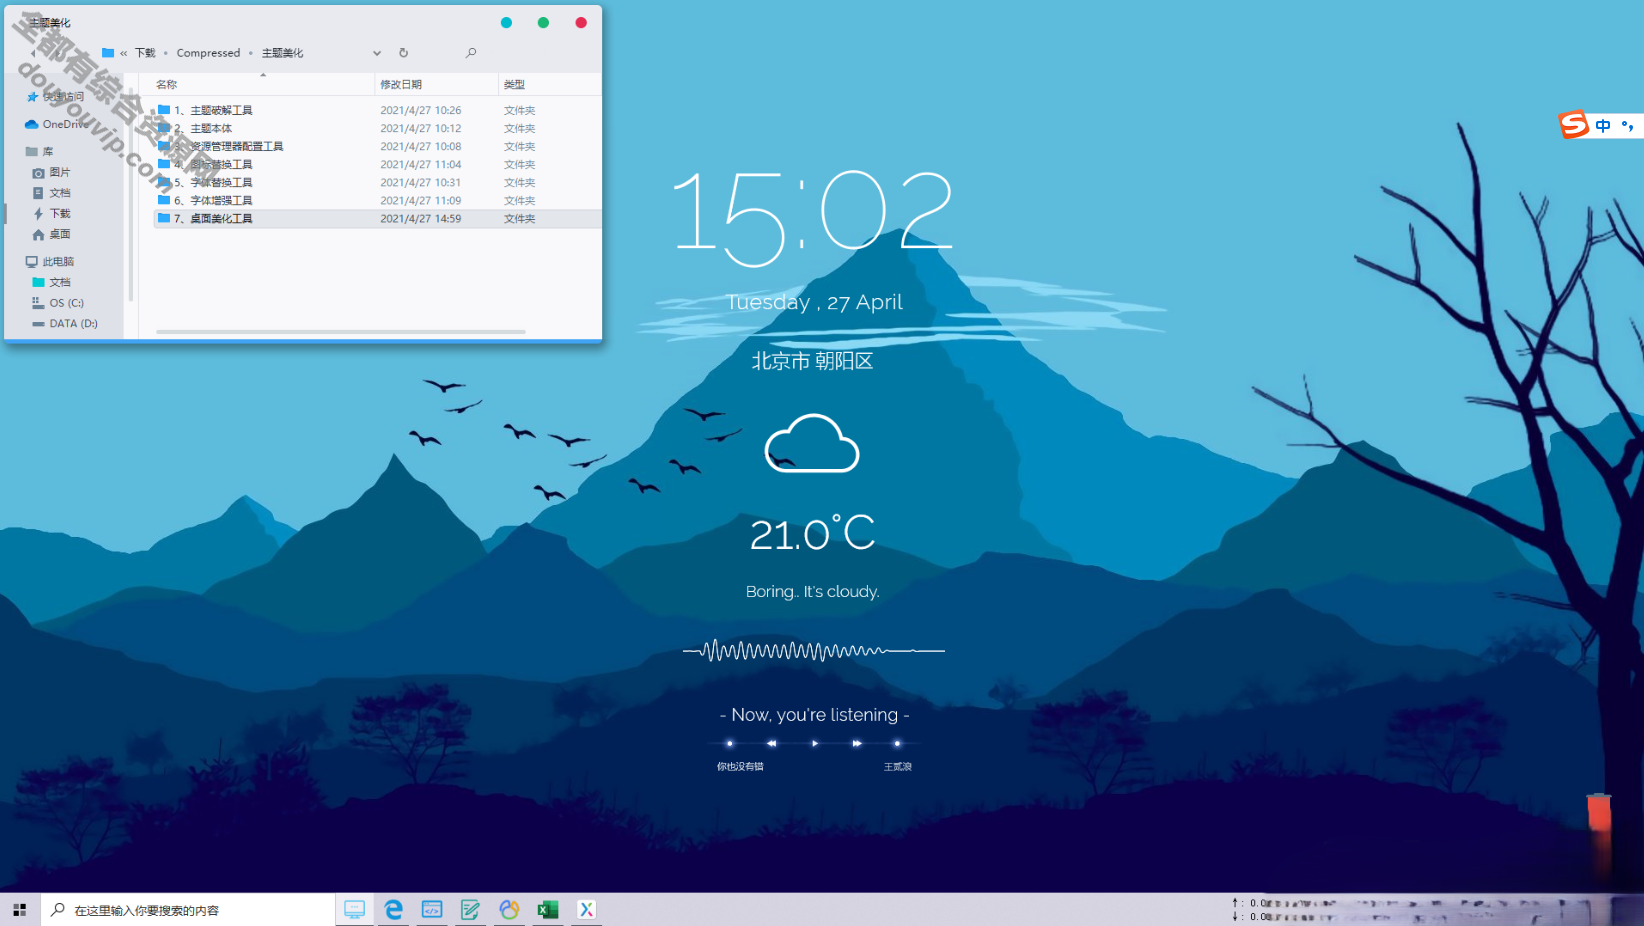Click the taskbar search box
The image size is (1644, 926).
tap(188, 910)
